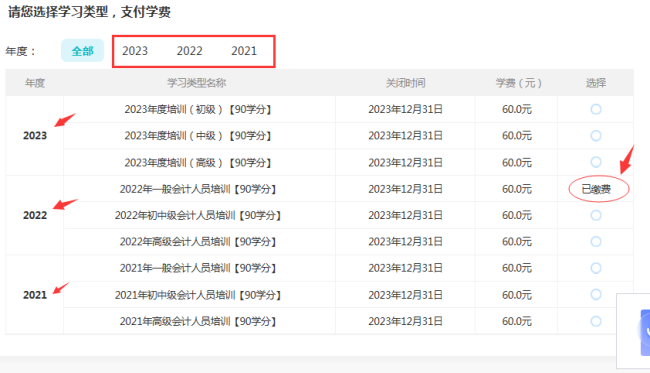Filter courses by year 2023

click(135, 51)
